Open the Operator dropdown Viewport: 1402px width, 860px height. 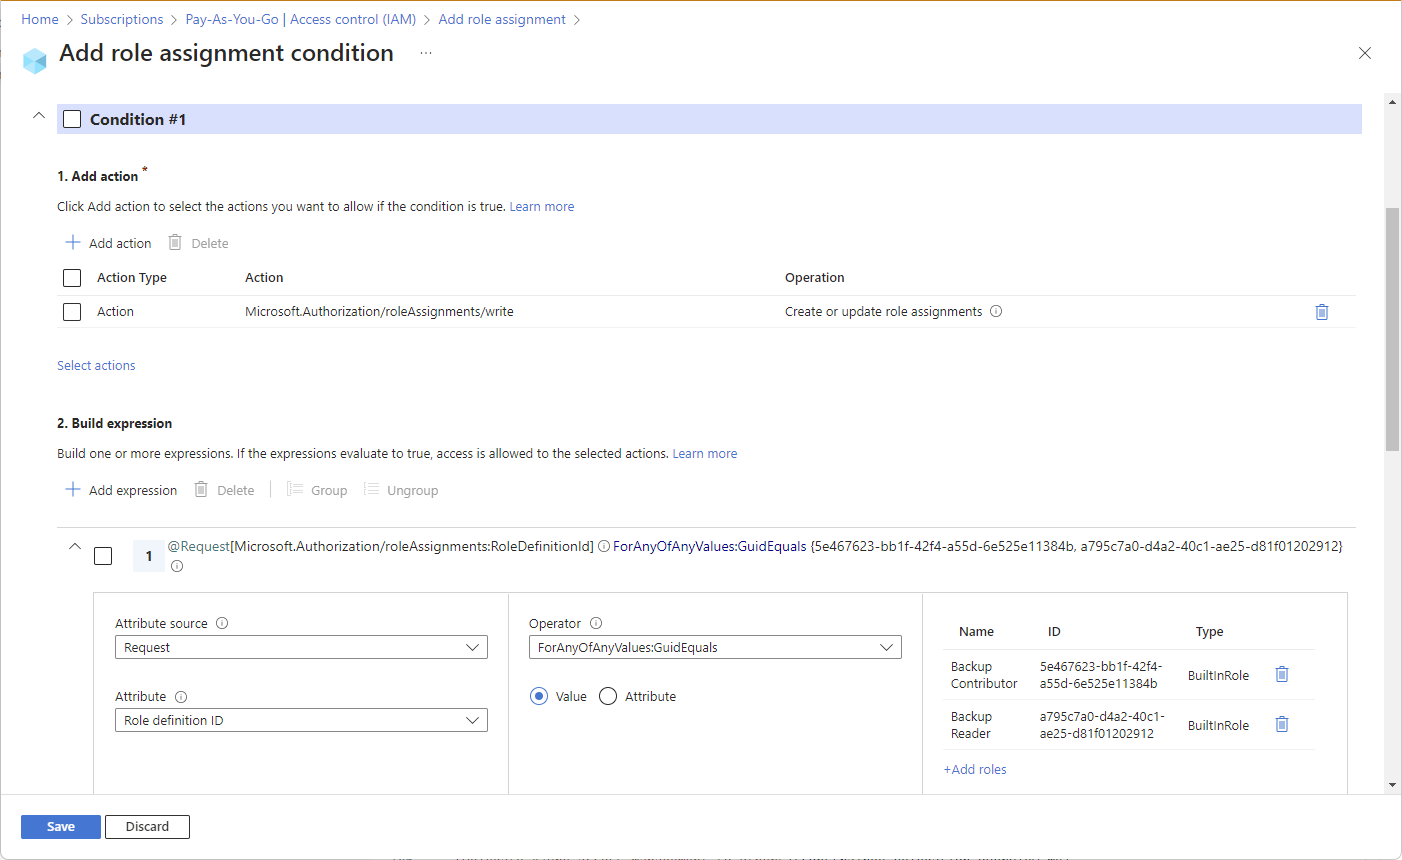(714, 648)
